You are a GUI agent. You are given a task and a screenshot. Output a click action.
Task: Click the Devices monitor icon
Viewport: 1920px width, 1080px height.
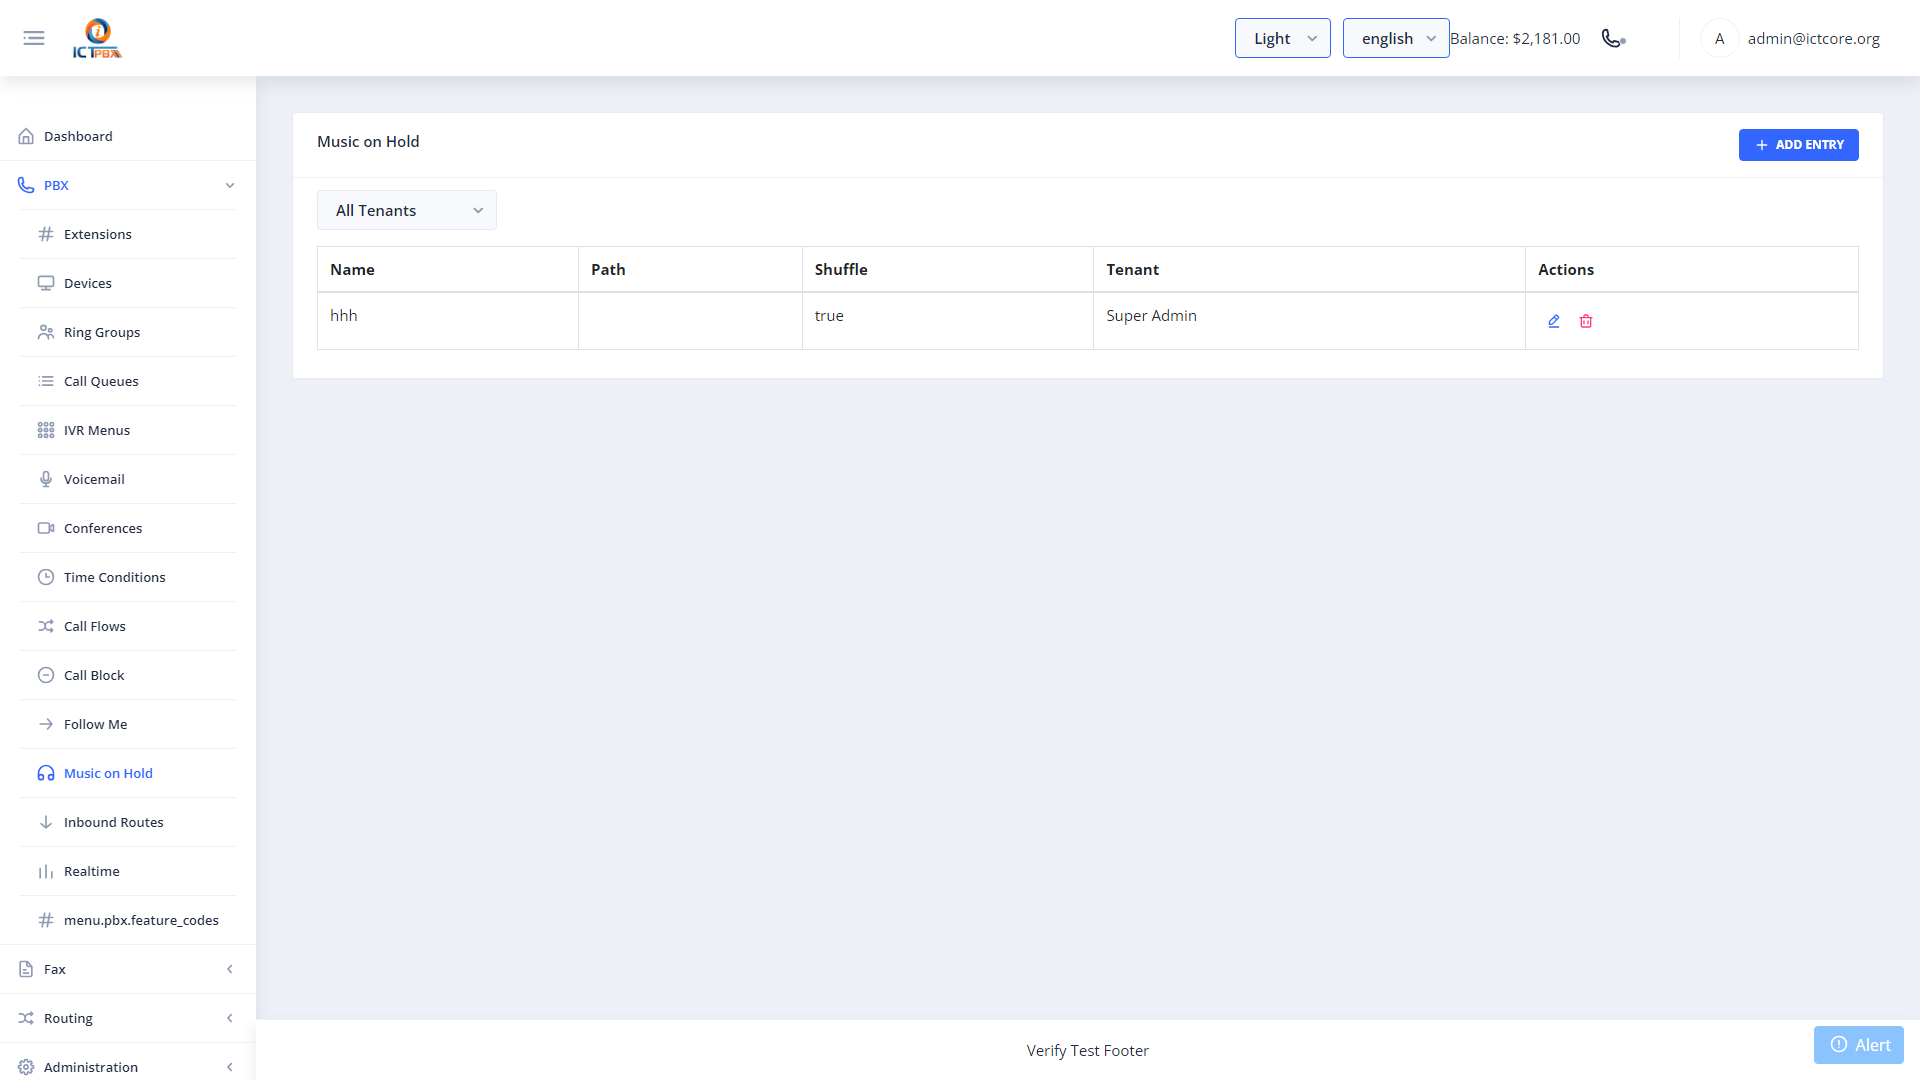[x=46, y=283]
